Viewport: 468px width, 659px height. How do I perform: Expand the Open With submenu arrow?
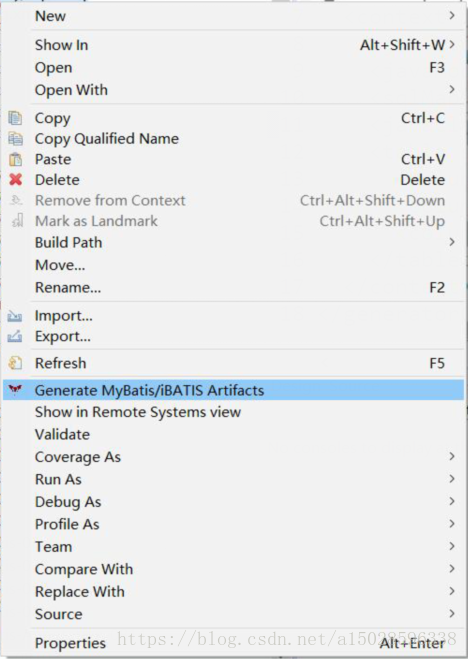452,90
